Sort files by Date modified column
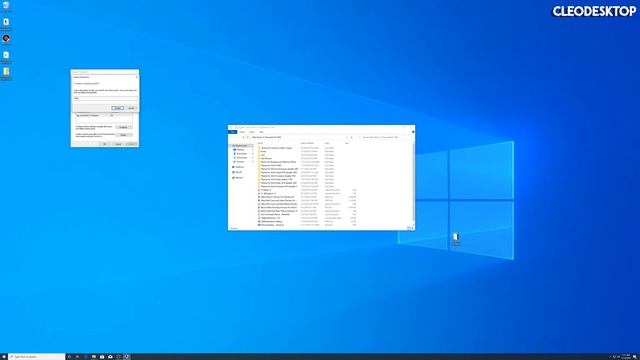Viewport: 640px width, 360px height. [308, 143]
